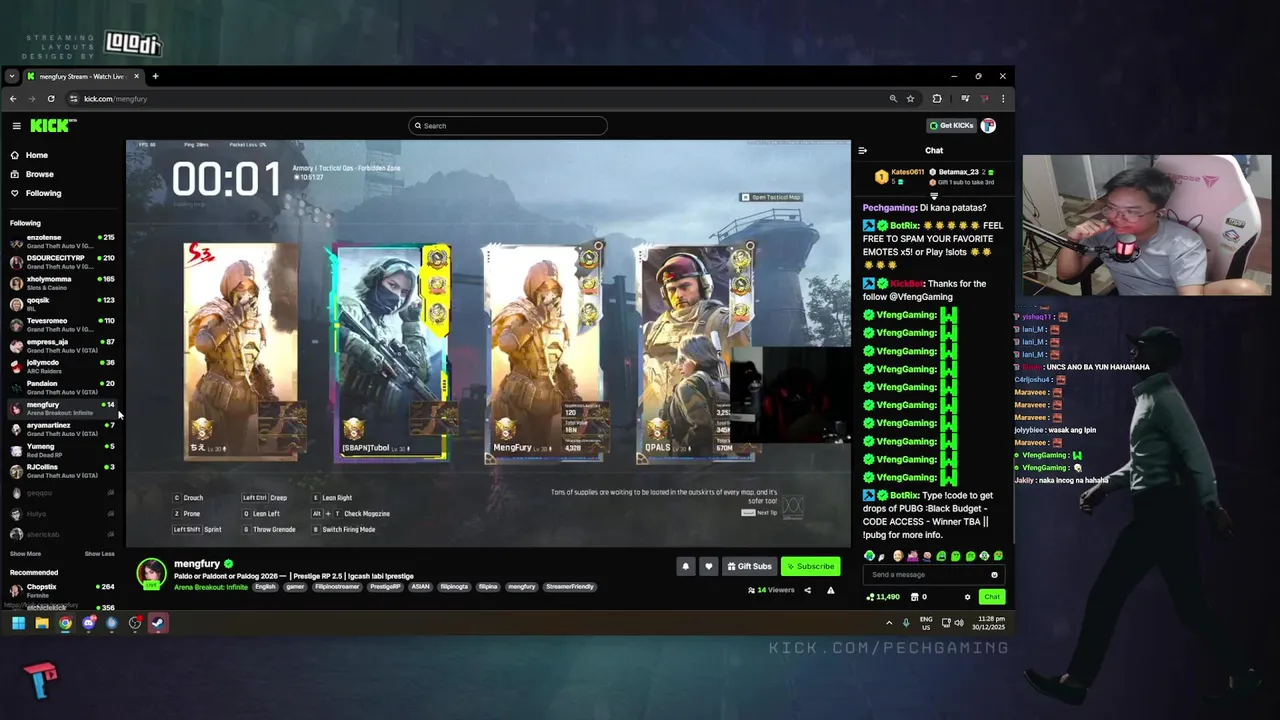
Task: Open Chrome tab search dropdown
Action: coord(12,76)
